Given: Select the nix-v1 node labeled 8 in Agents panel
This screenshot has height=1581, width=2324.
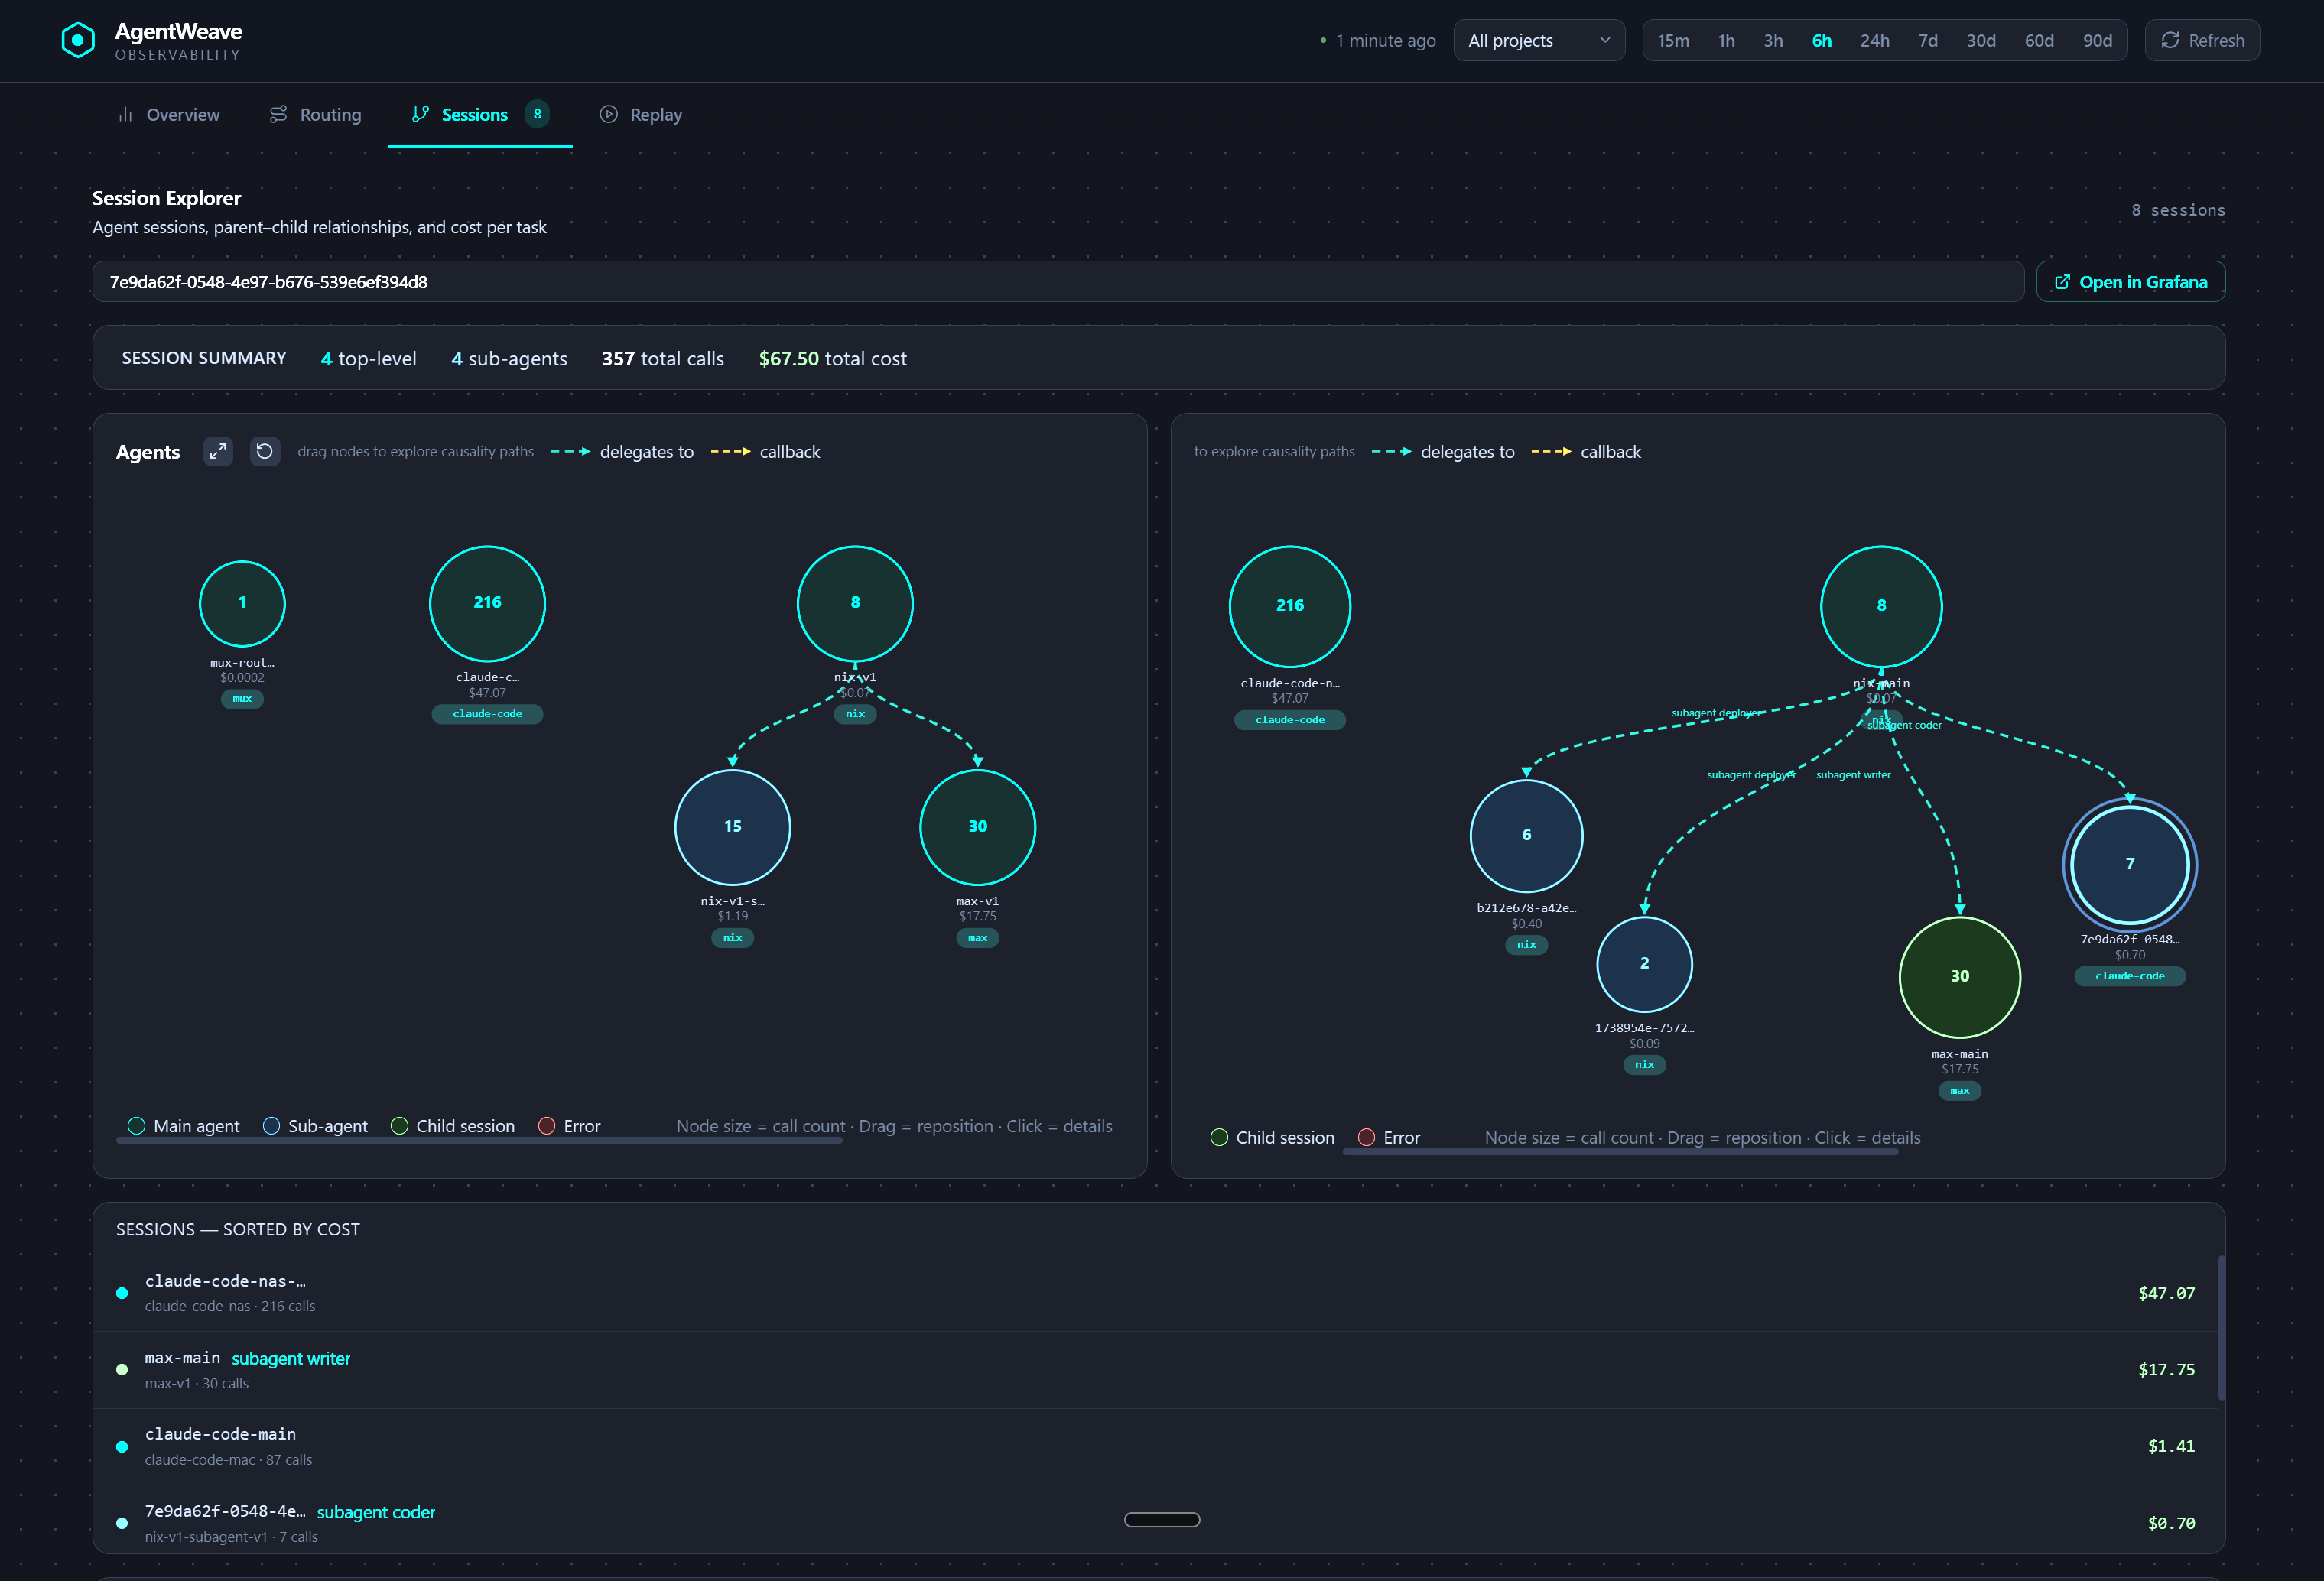Looking at the screenshot, I should (x=855, y=603).
